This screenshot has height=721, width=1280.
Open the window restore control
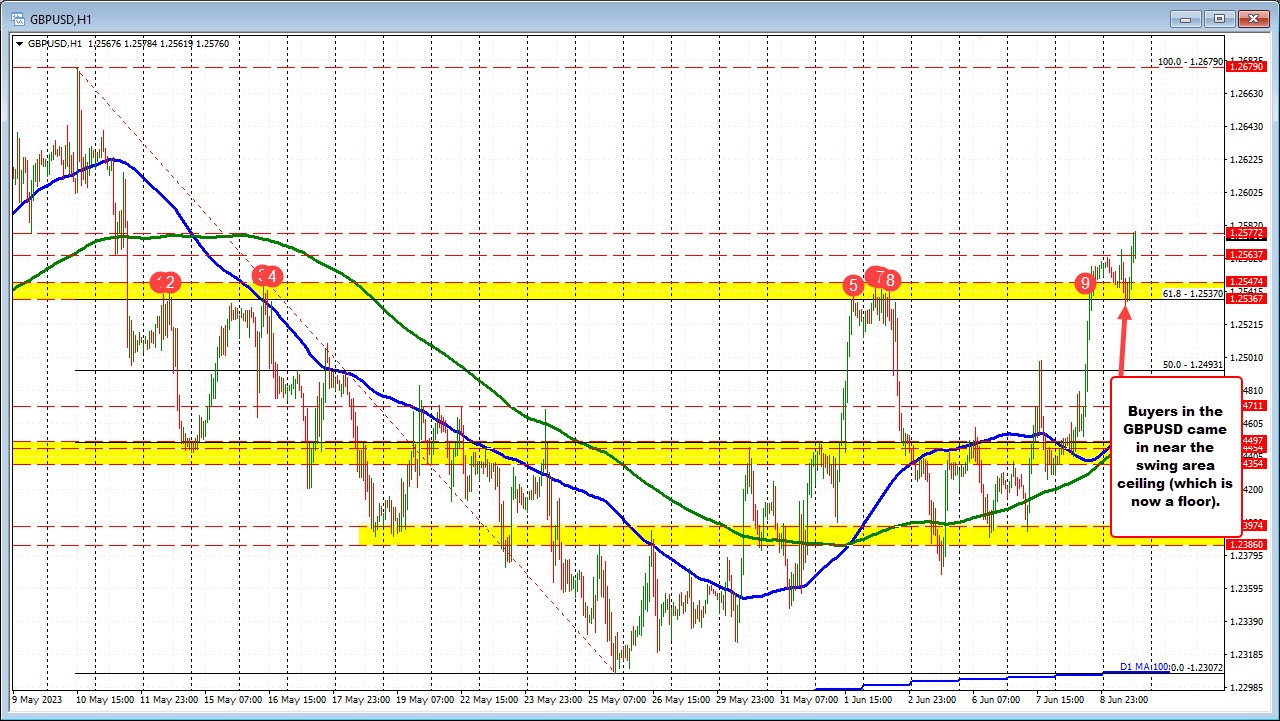1219,18
